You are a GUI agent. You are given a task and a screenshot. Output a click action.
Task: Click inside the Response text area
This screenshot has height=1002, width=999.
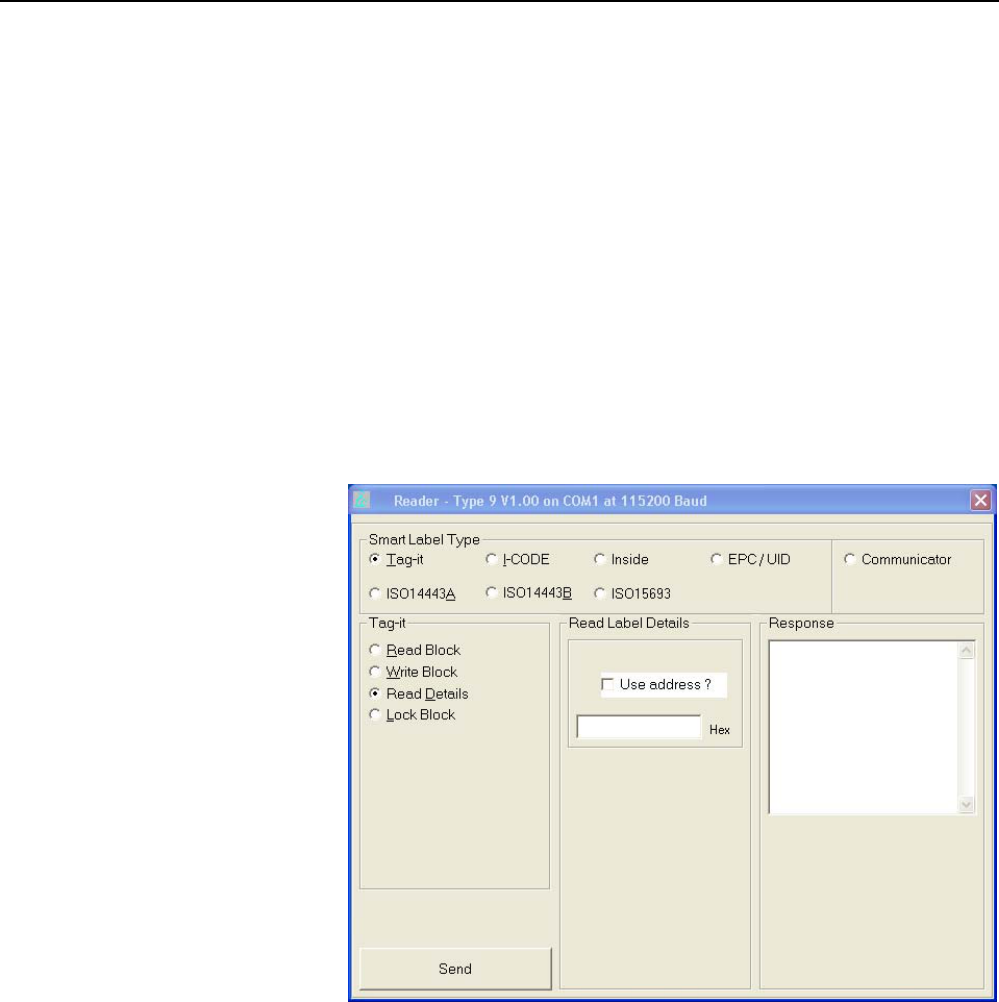tap(863, 727)
